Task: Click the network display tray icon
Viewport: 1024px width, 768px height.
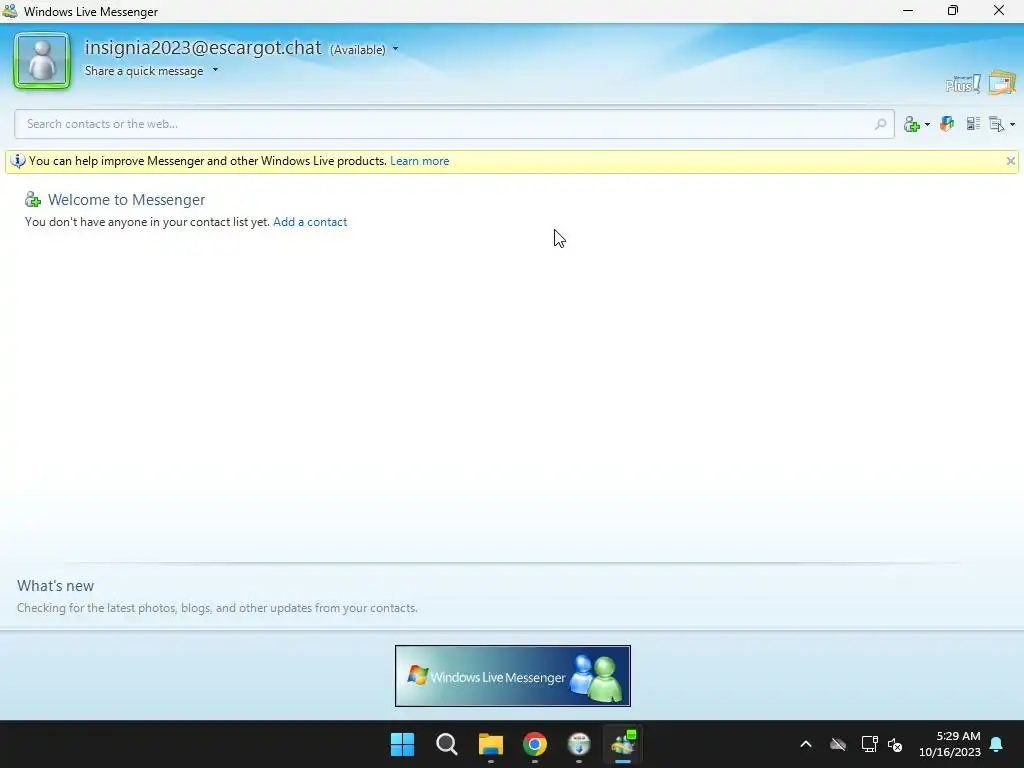Action: click(x=869, y=744)
